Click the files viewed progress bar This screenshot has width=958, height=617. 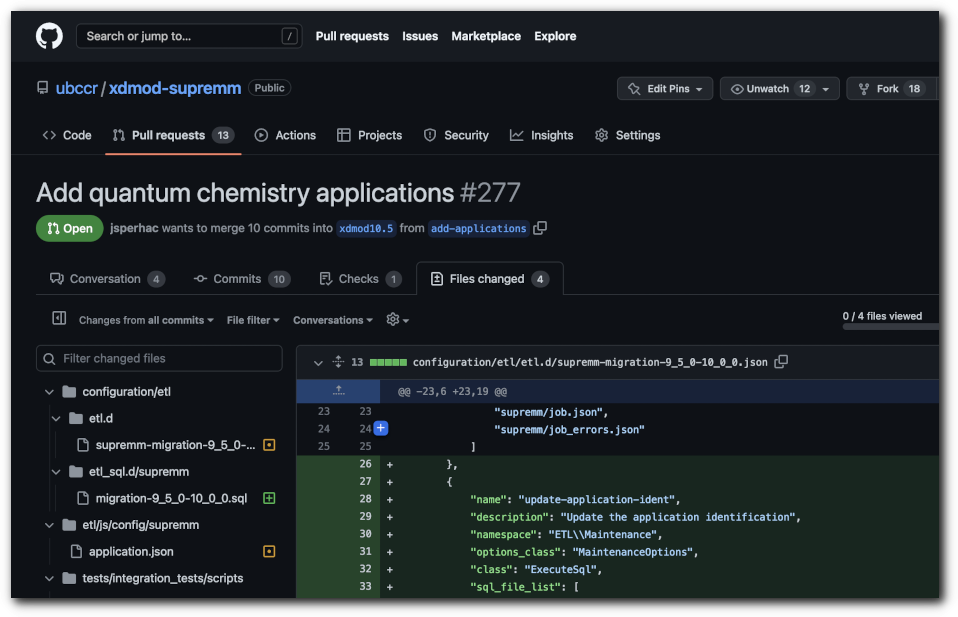point(888,327)
